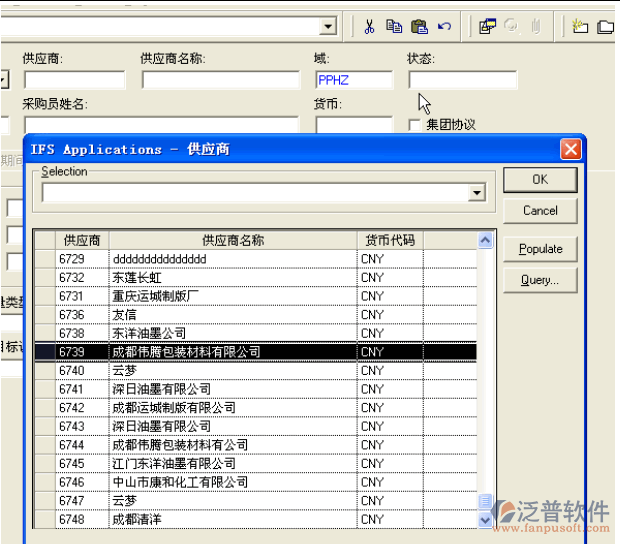Select highlighted row 成都伟腾包装材料有限公司
This screenshot has height=544, width=620.
coord(255,352)
